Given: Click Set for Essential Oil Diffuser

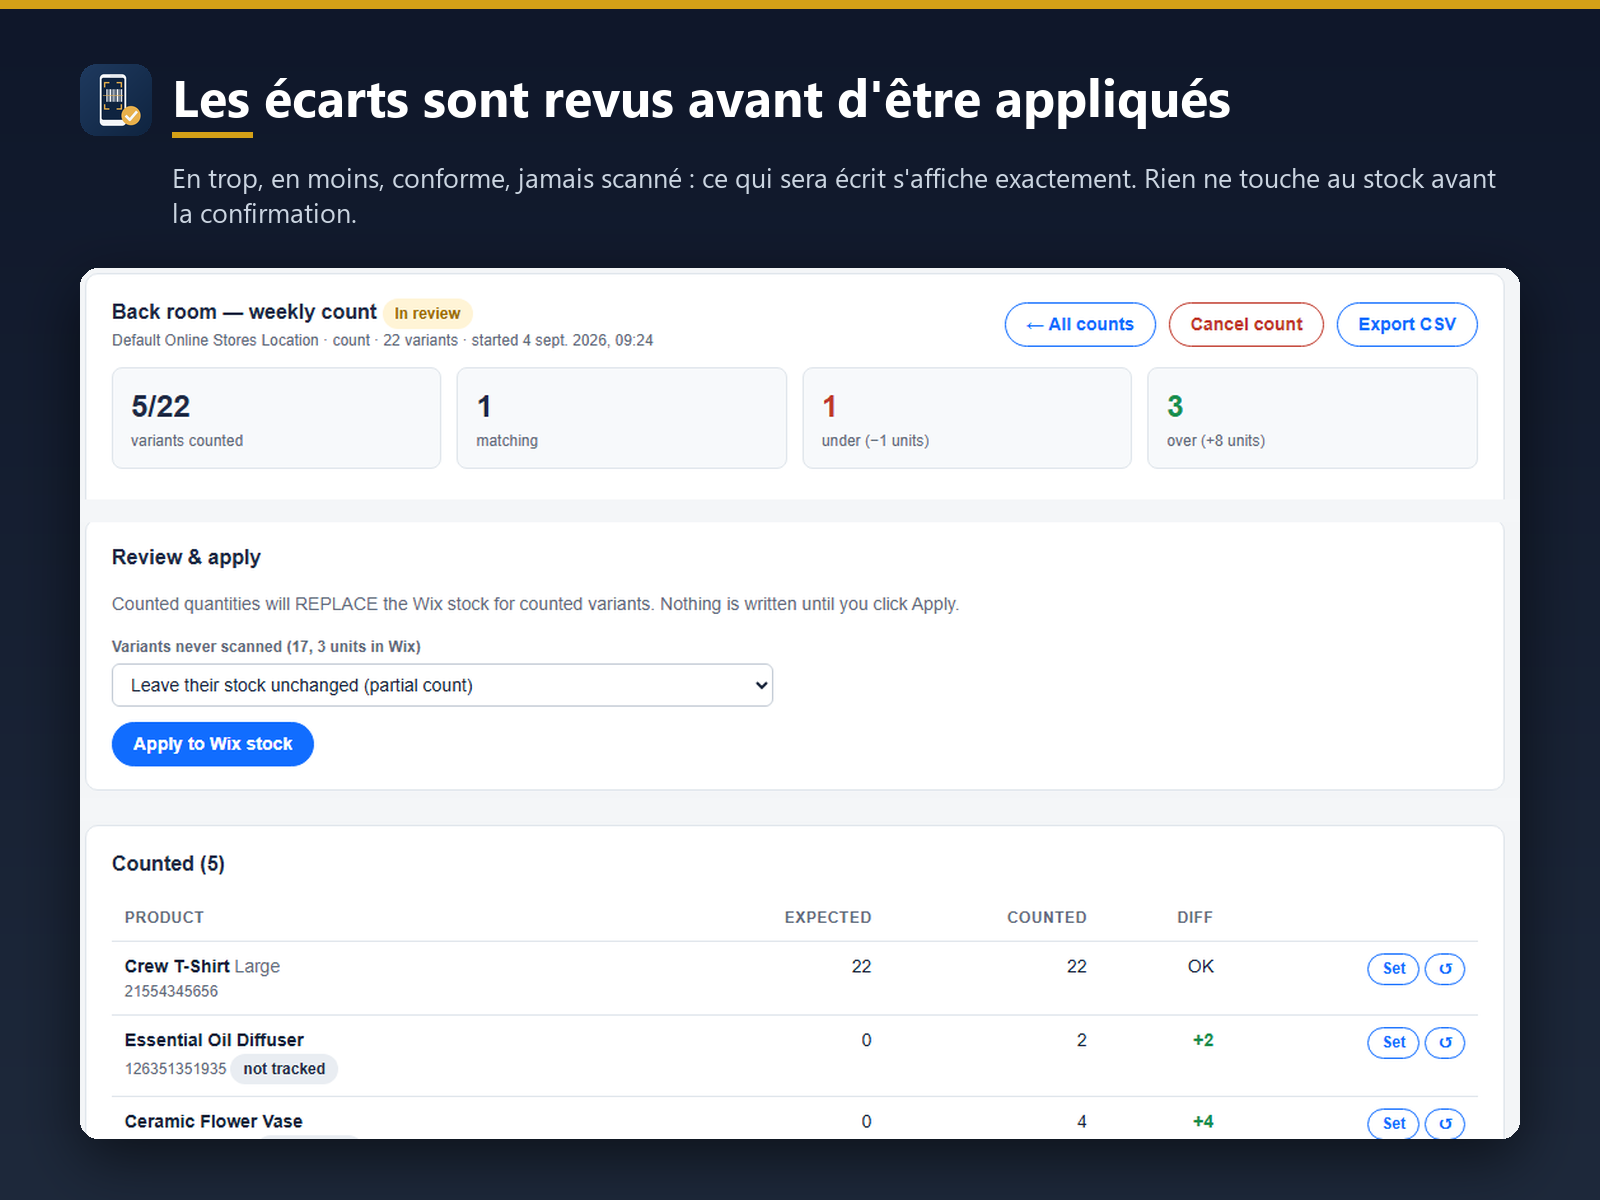Looking at the screenshot, I should coord(1394,1042).
